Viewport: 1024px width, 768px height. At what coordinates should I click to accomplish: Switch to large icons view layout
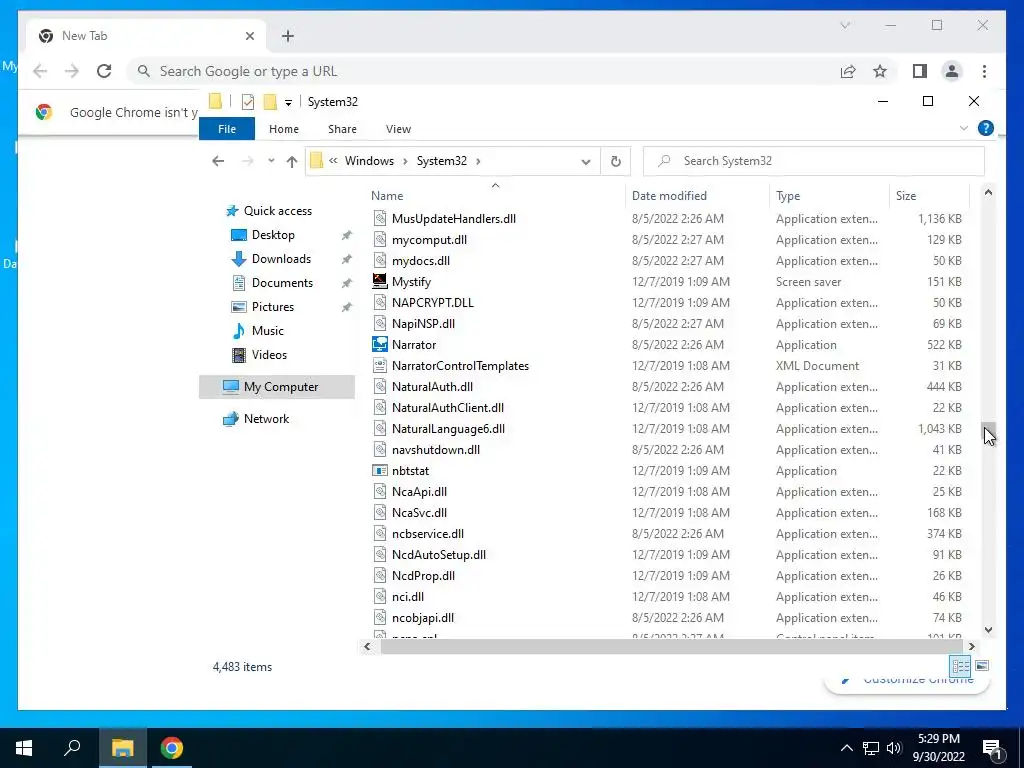982,666
